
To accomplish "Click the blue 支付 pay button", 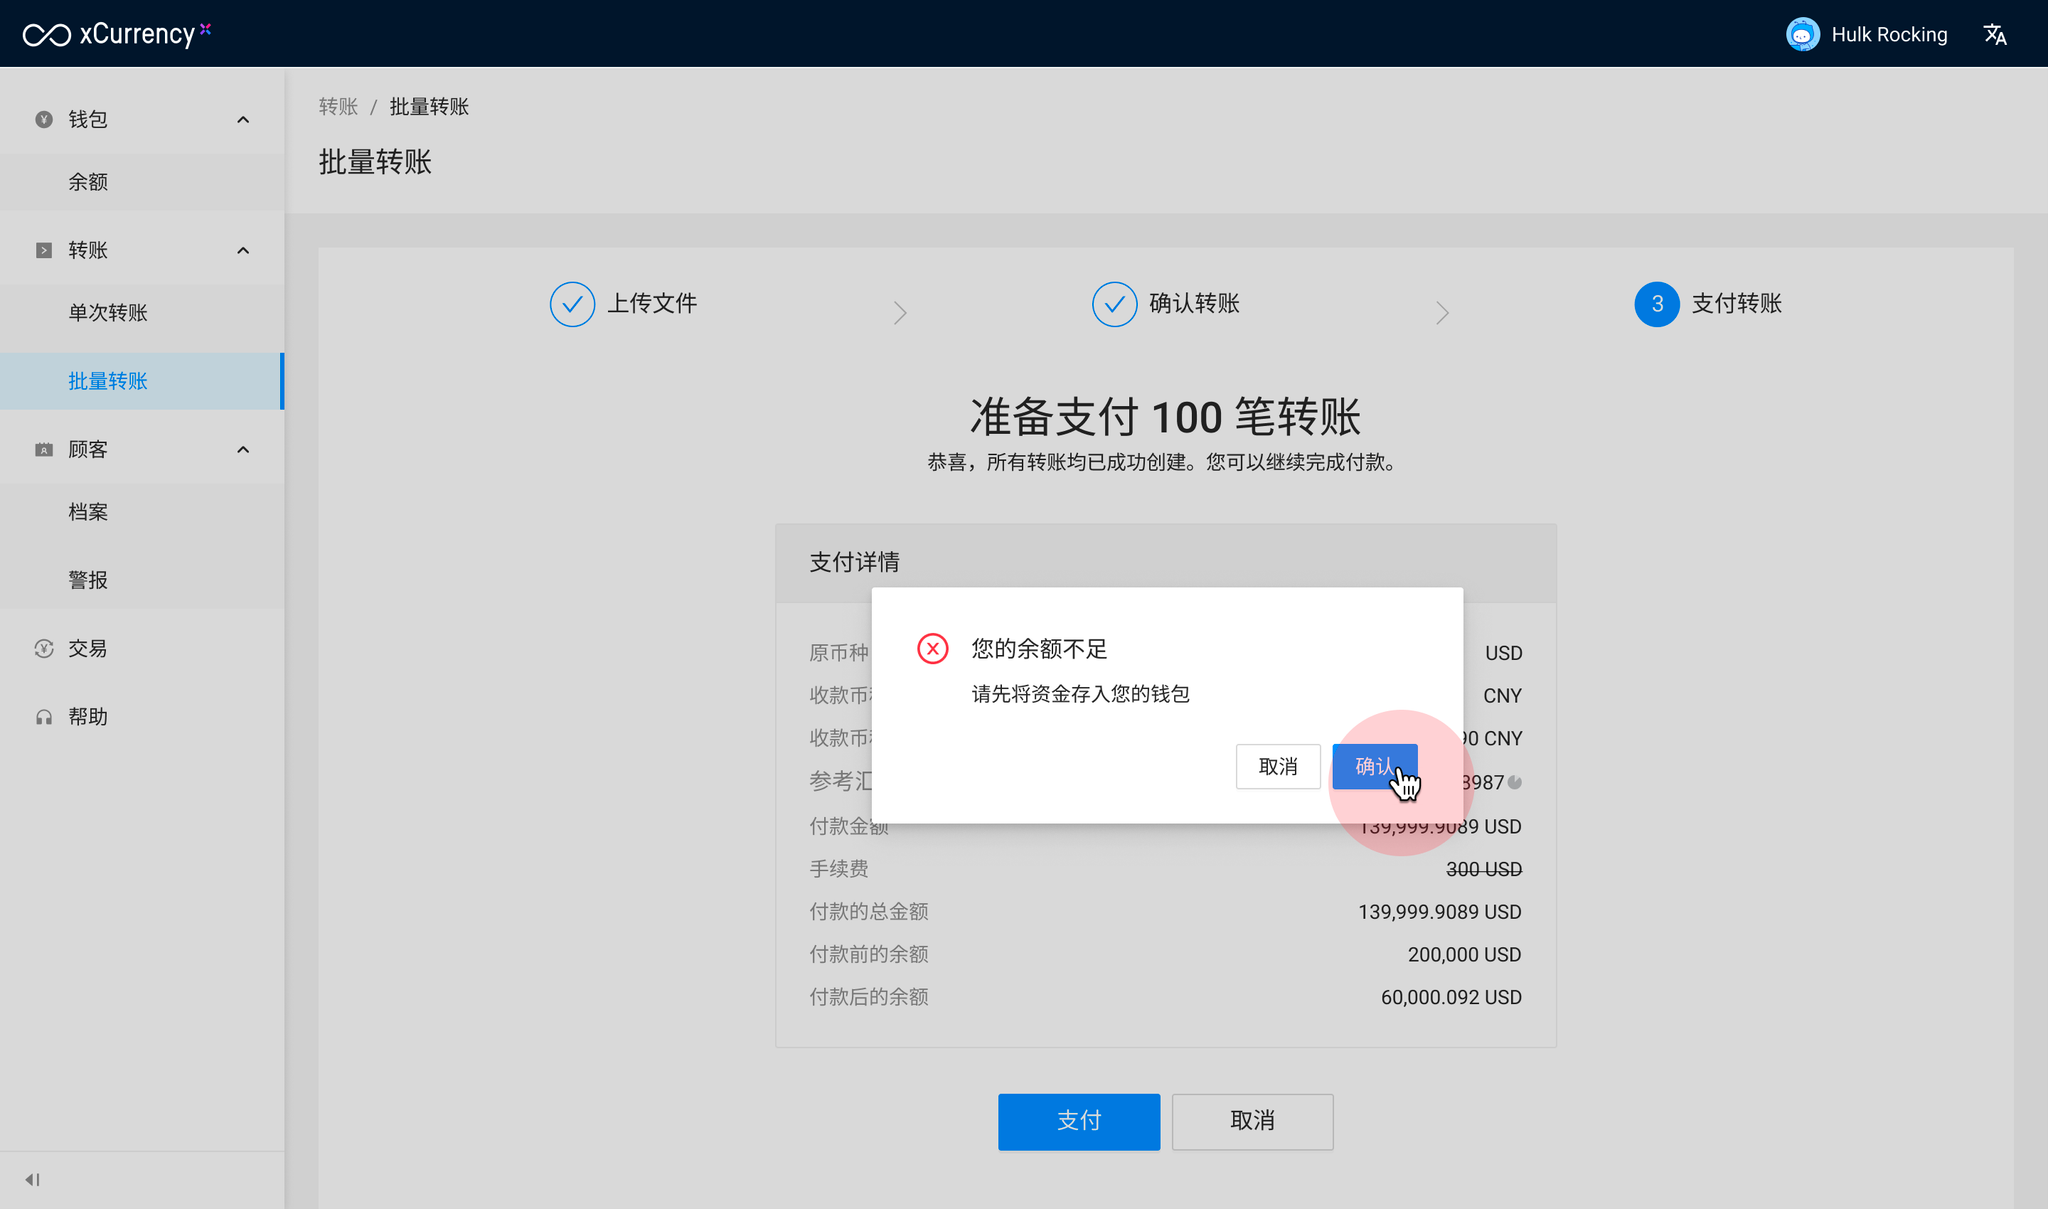I will pos(1078,1121).
